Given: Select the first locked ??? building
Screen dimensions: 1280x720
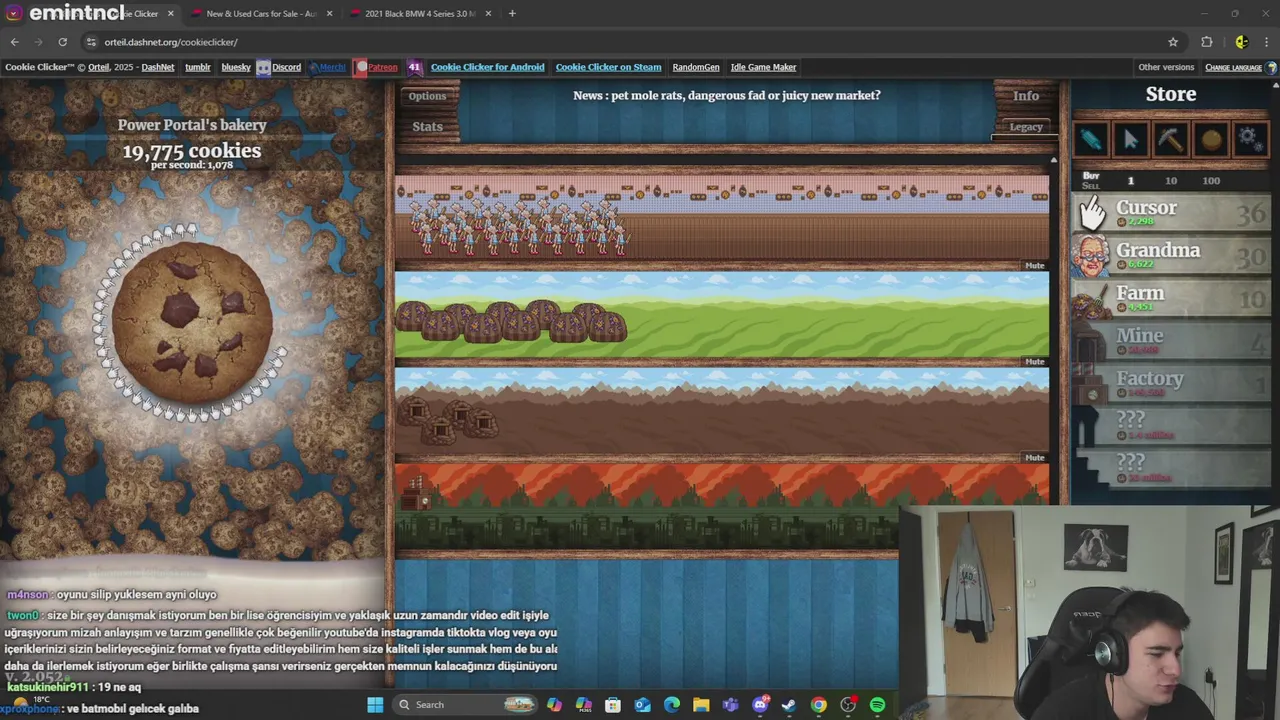Looking at the screenshot, I should point(1171,426).
